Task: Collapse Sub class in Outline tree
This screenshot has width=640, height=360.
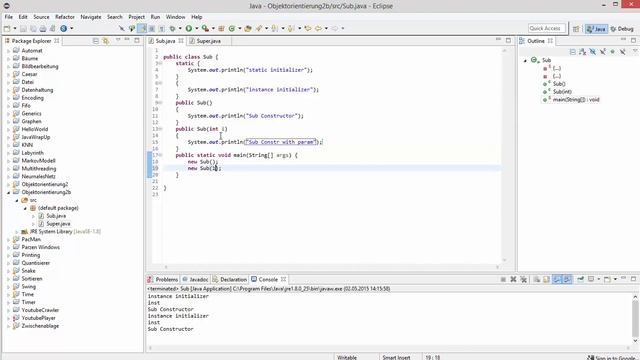Action: point(525,60)
